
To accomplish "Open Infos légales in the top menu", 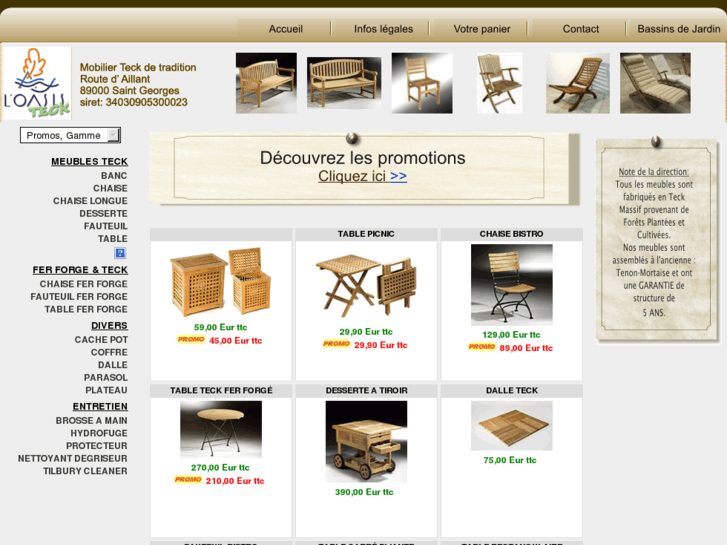I will [383, 29].
